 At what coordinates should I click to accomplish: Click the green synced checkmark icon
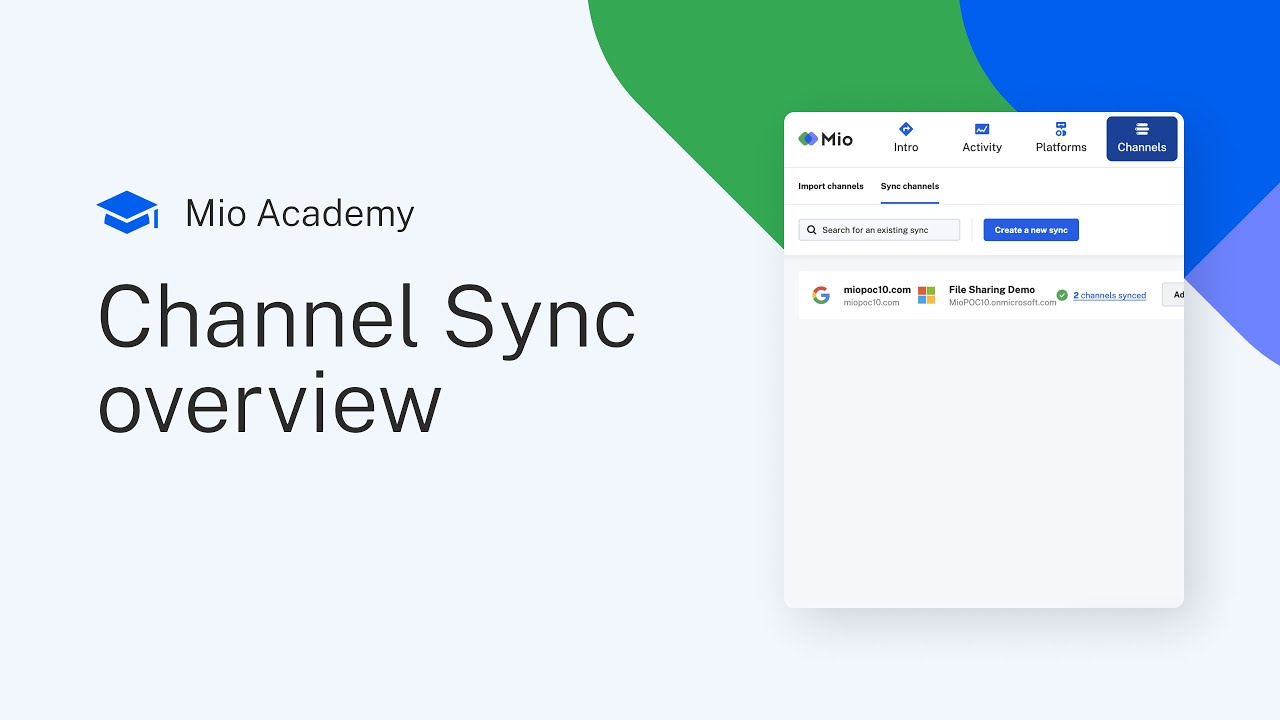[x=1062, y=295]
